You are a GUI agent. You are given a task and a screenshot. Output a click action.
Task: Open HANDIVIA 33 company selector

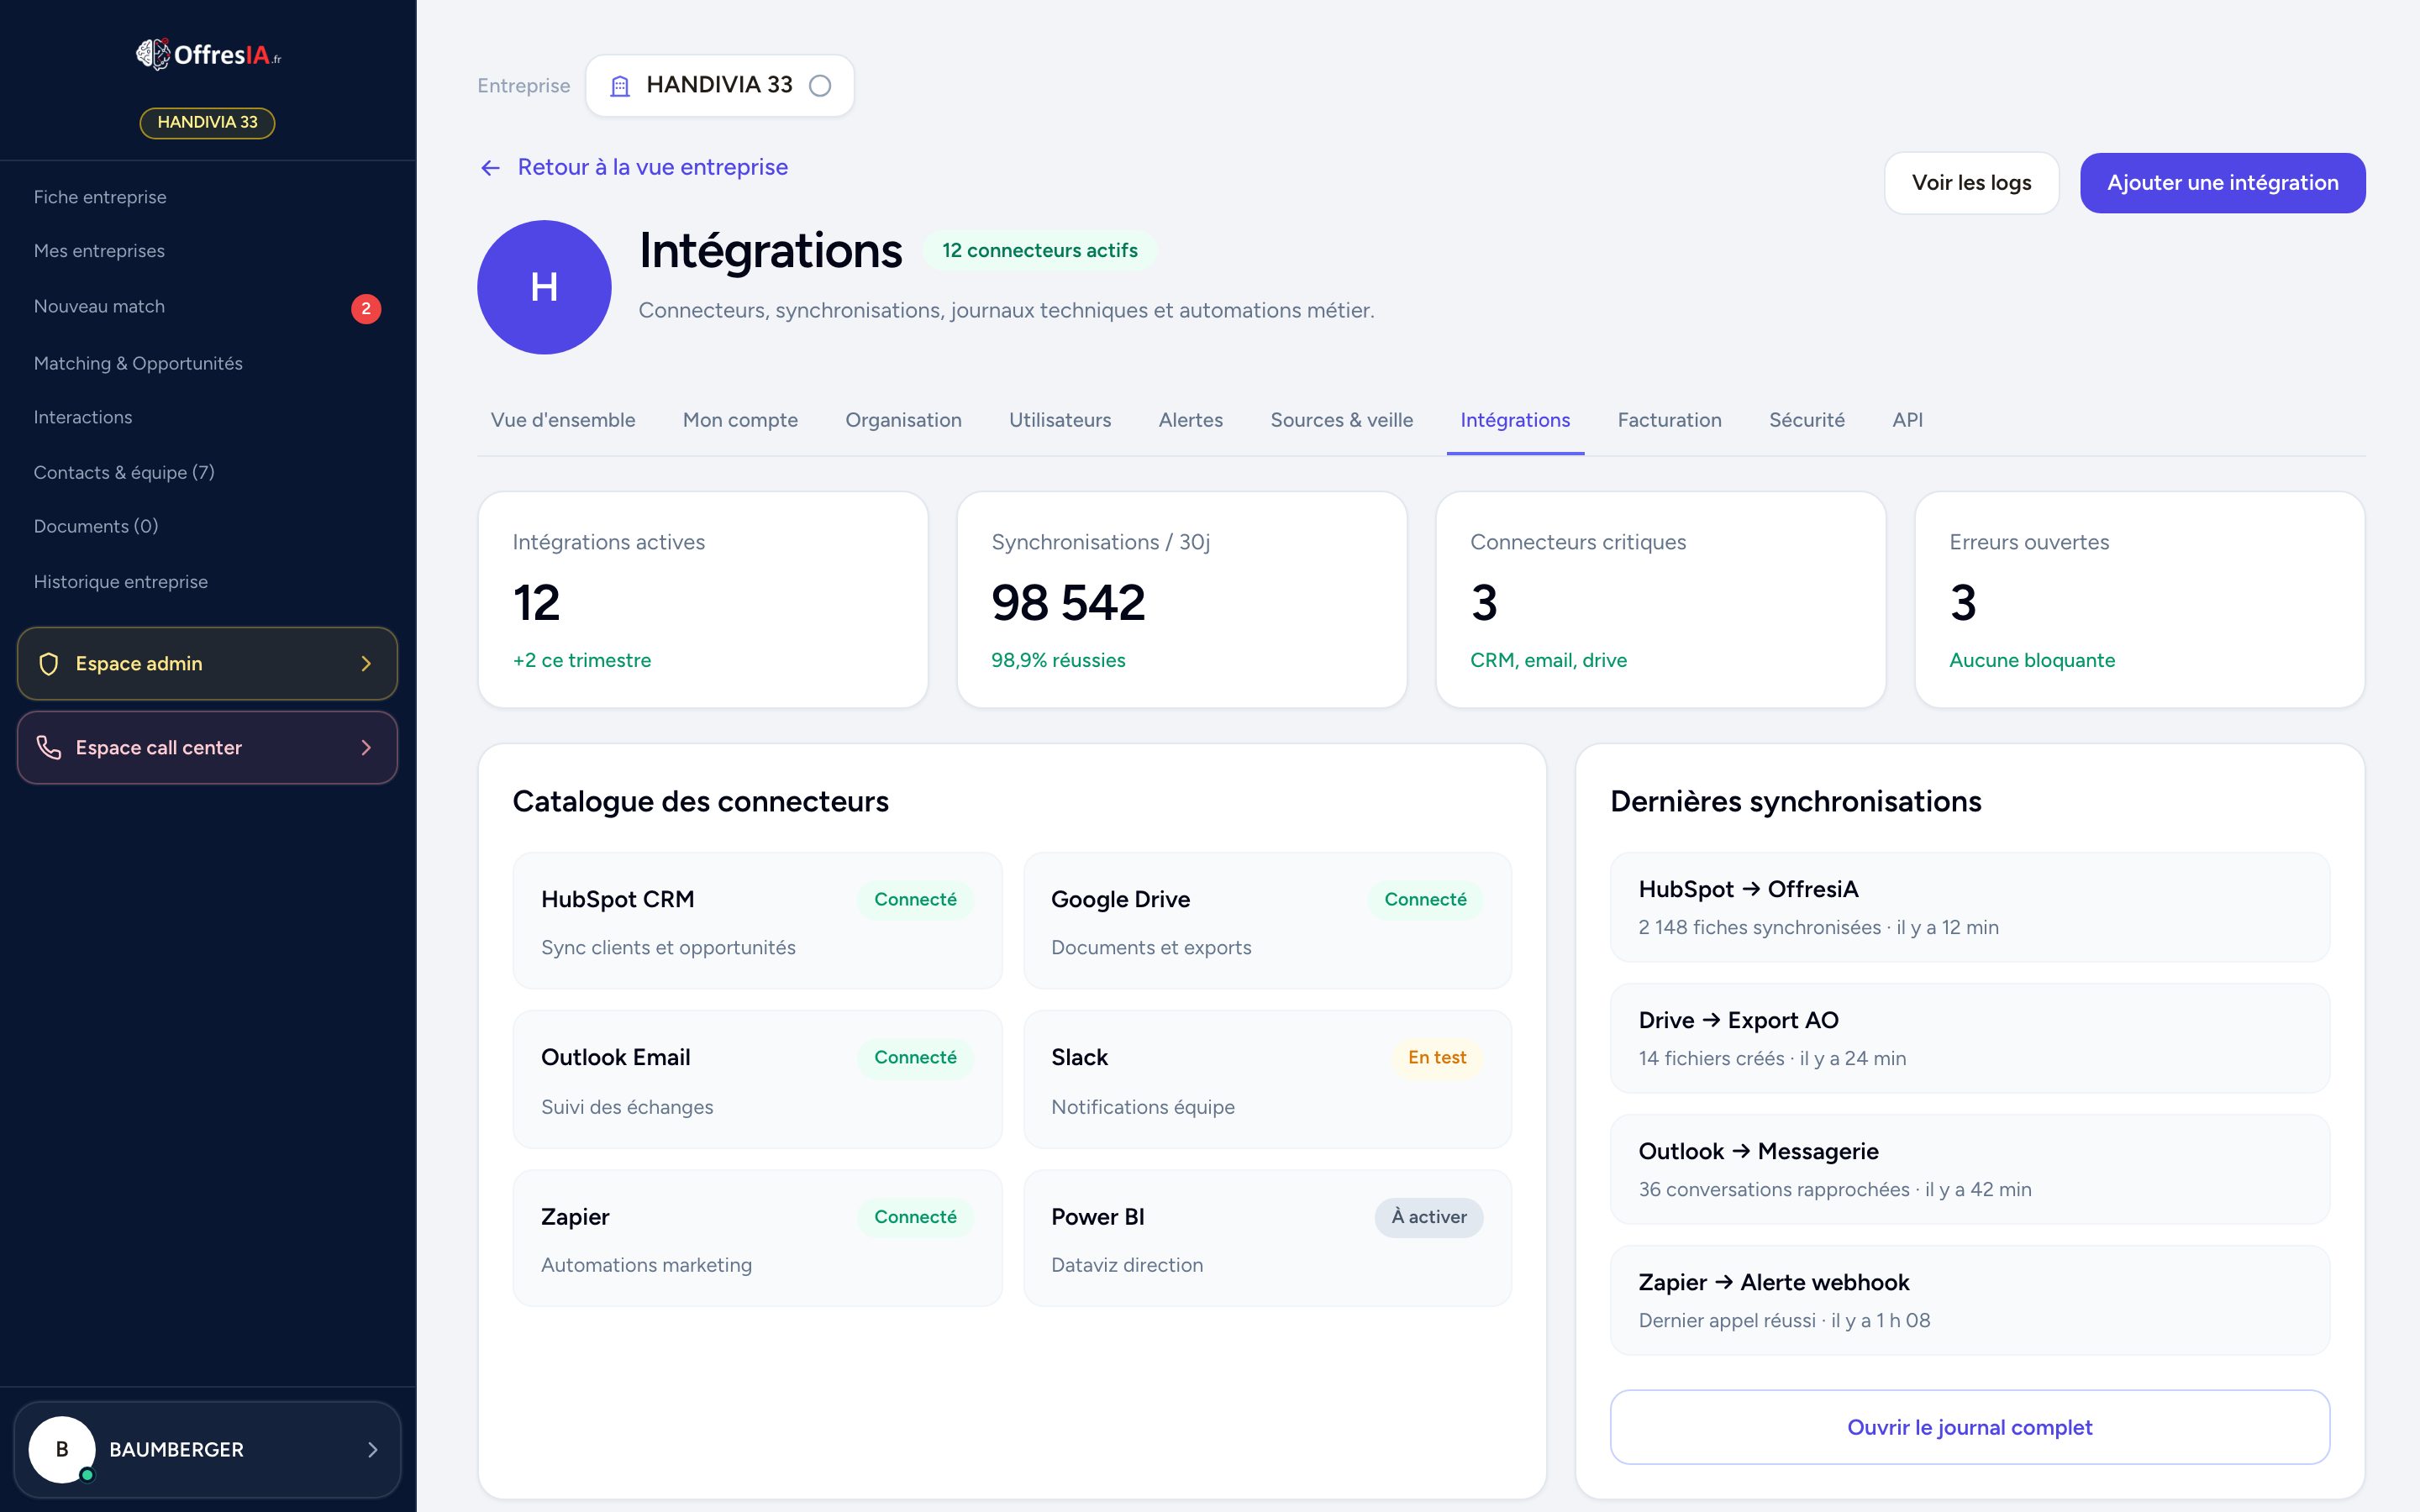coord(719,86)
